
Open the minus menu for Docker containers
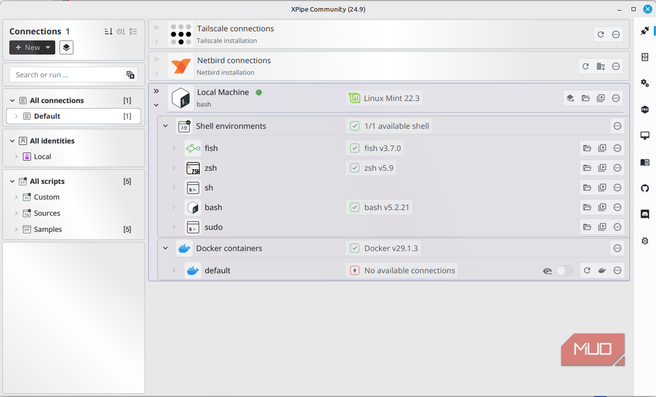point(617,248)
